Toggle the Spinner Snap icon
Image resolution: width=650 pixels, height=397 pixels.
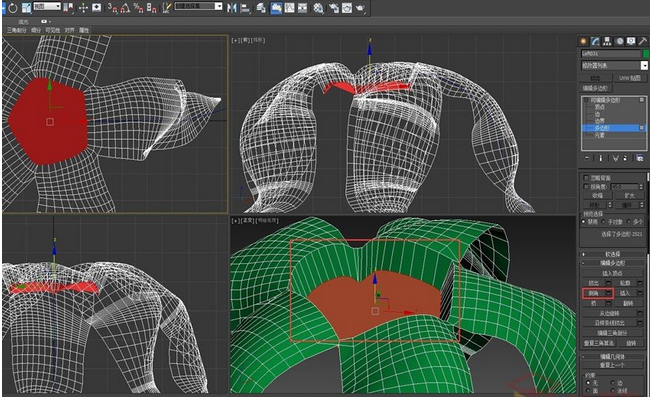point(152,7)
